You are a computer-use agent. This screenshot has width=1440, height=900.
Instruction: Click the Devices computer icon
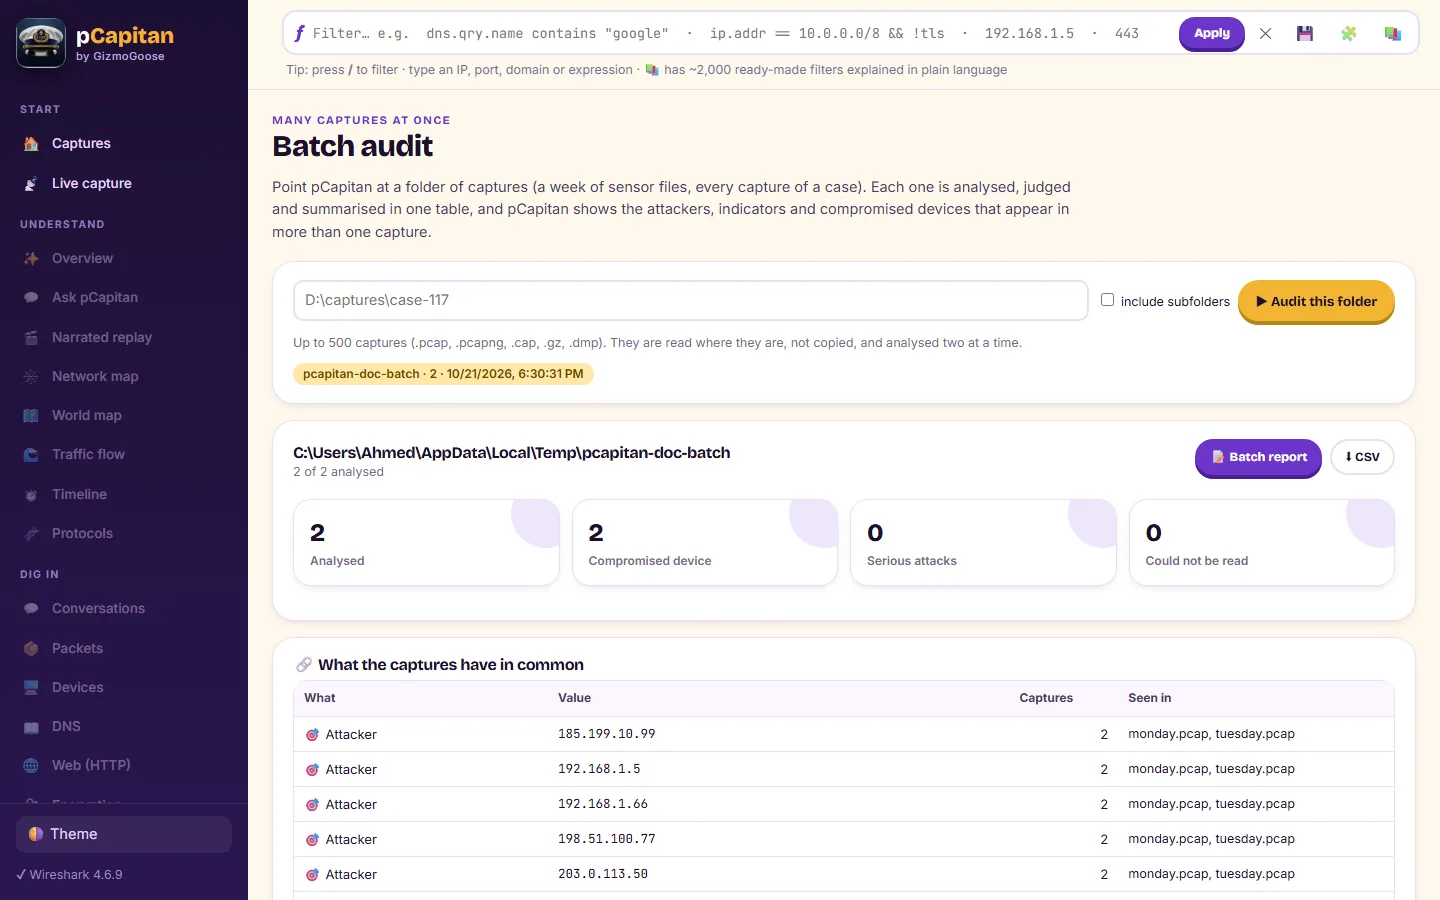click(31, 688)
